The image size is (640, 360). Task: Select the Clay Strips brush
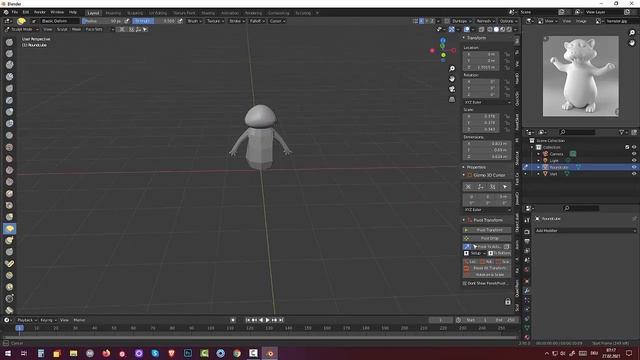(9, 77)
